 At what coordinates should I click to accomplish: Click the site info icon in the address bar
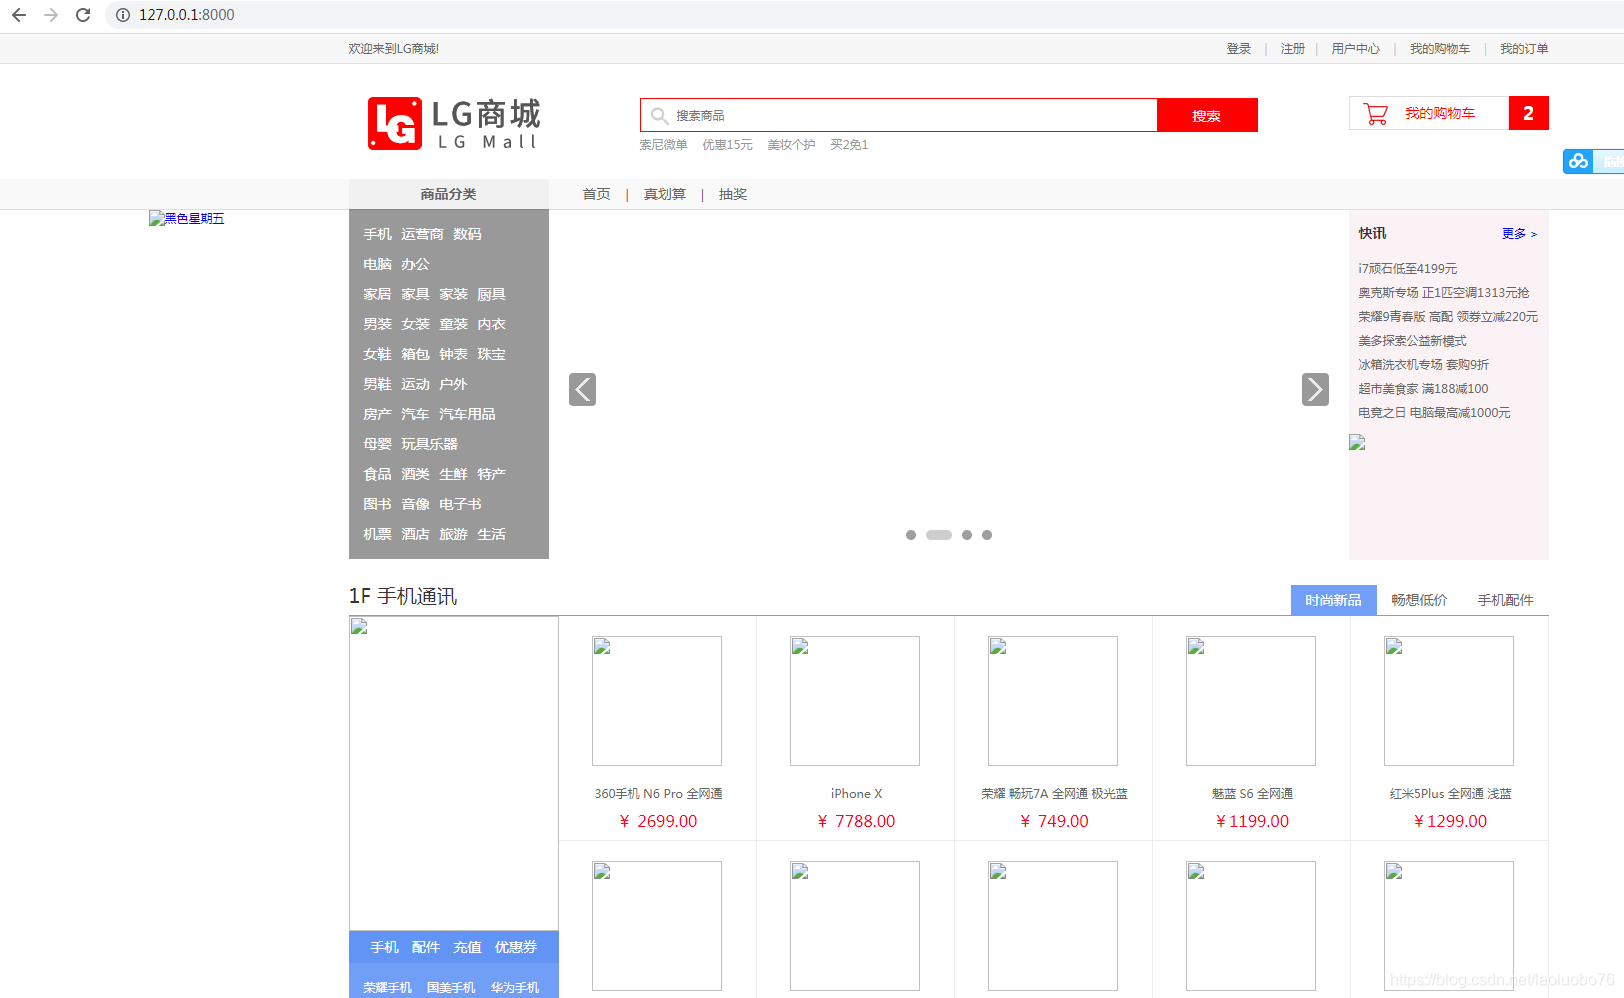122,15
